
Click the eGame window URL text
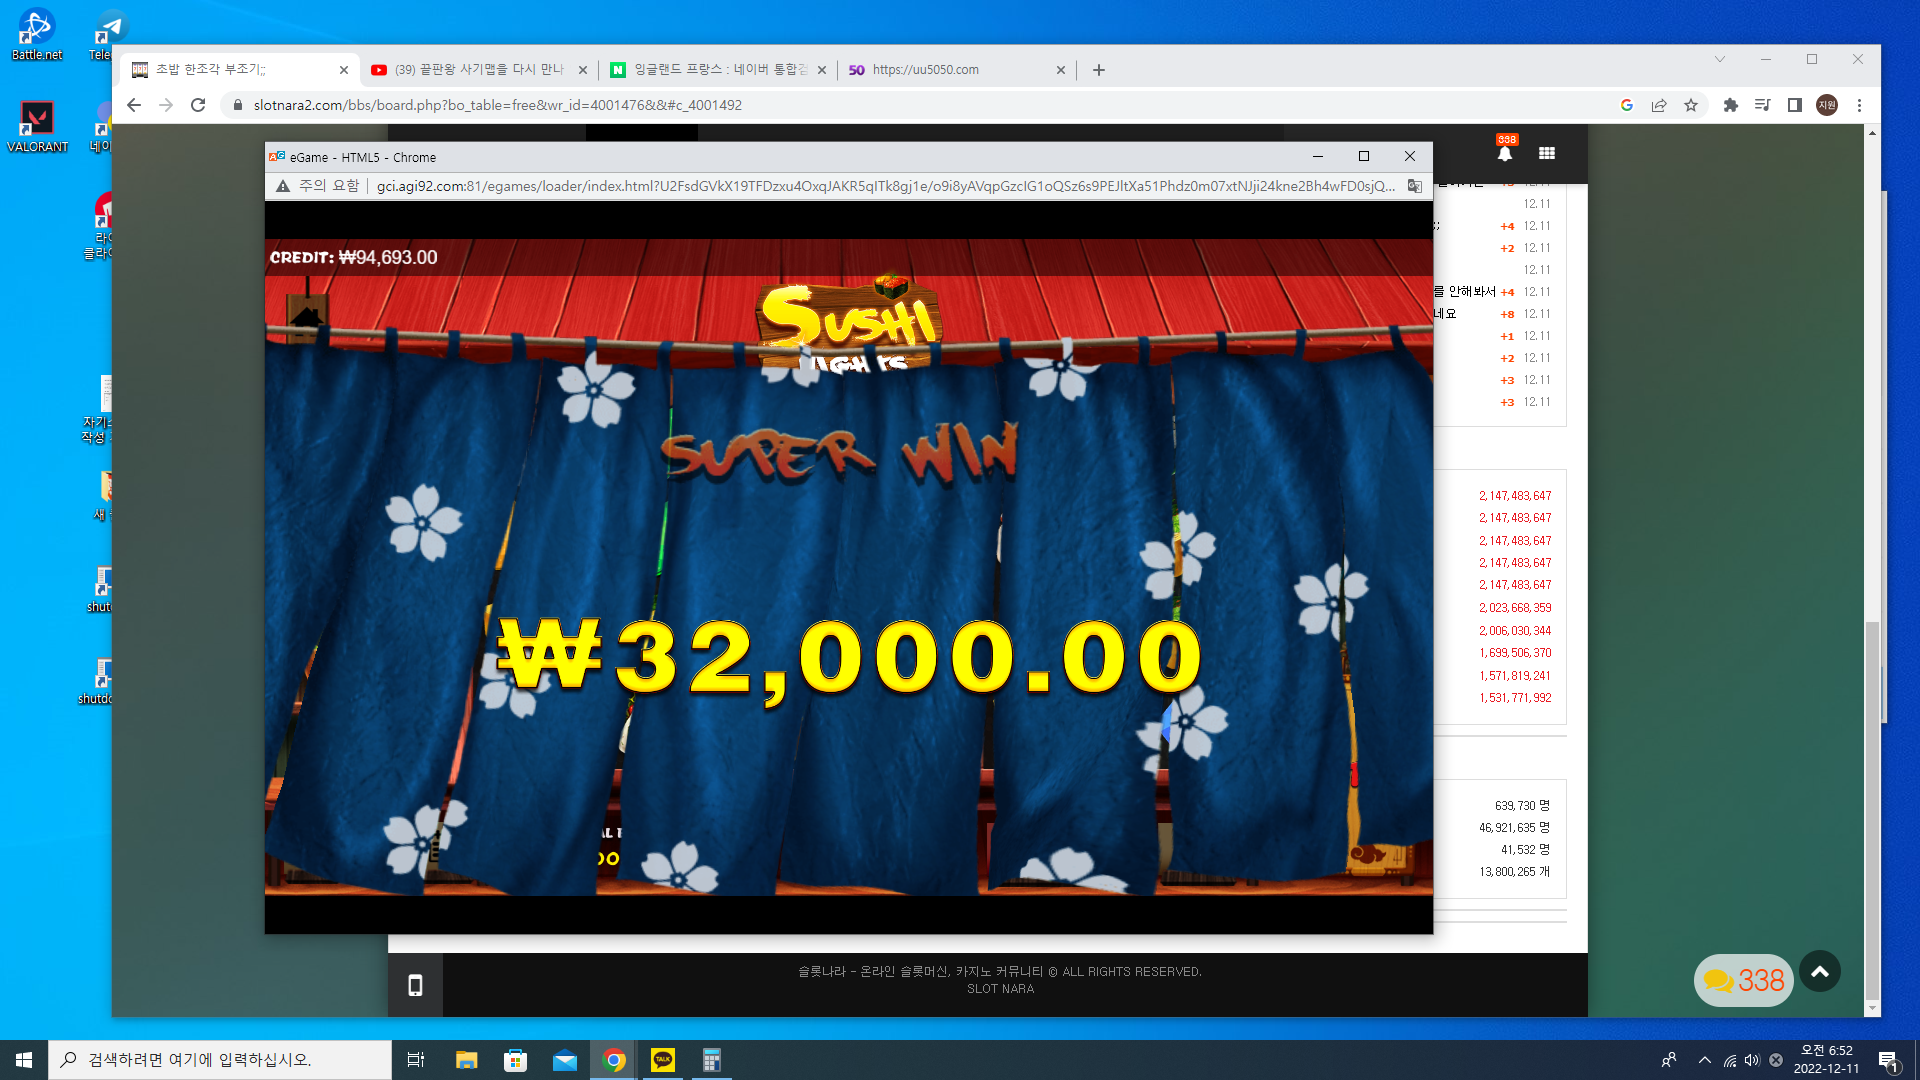[x=886, y=186]
